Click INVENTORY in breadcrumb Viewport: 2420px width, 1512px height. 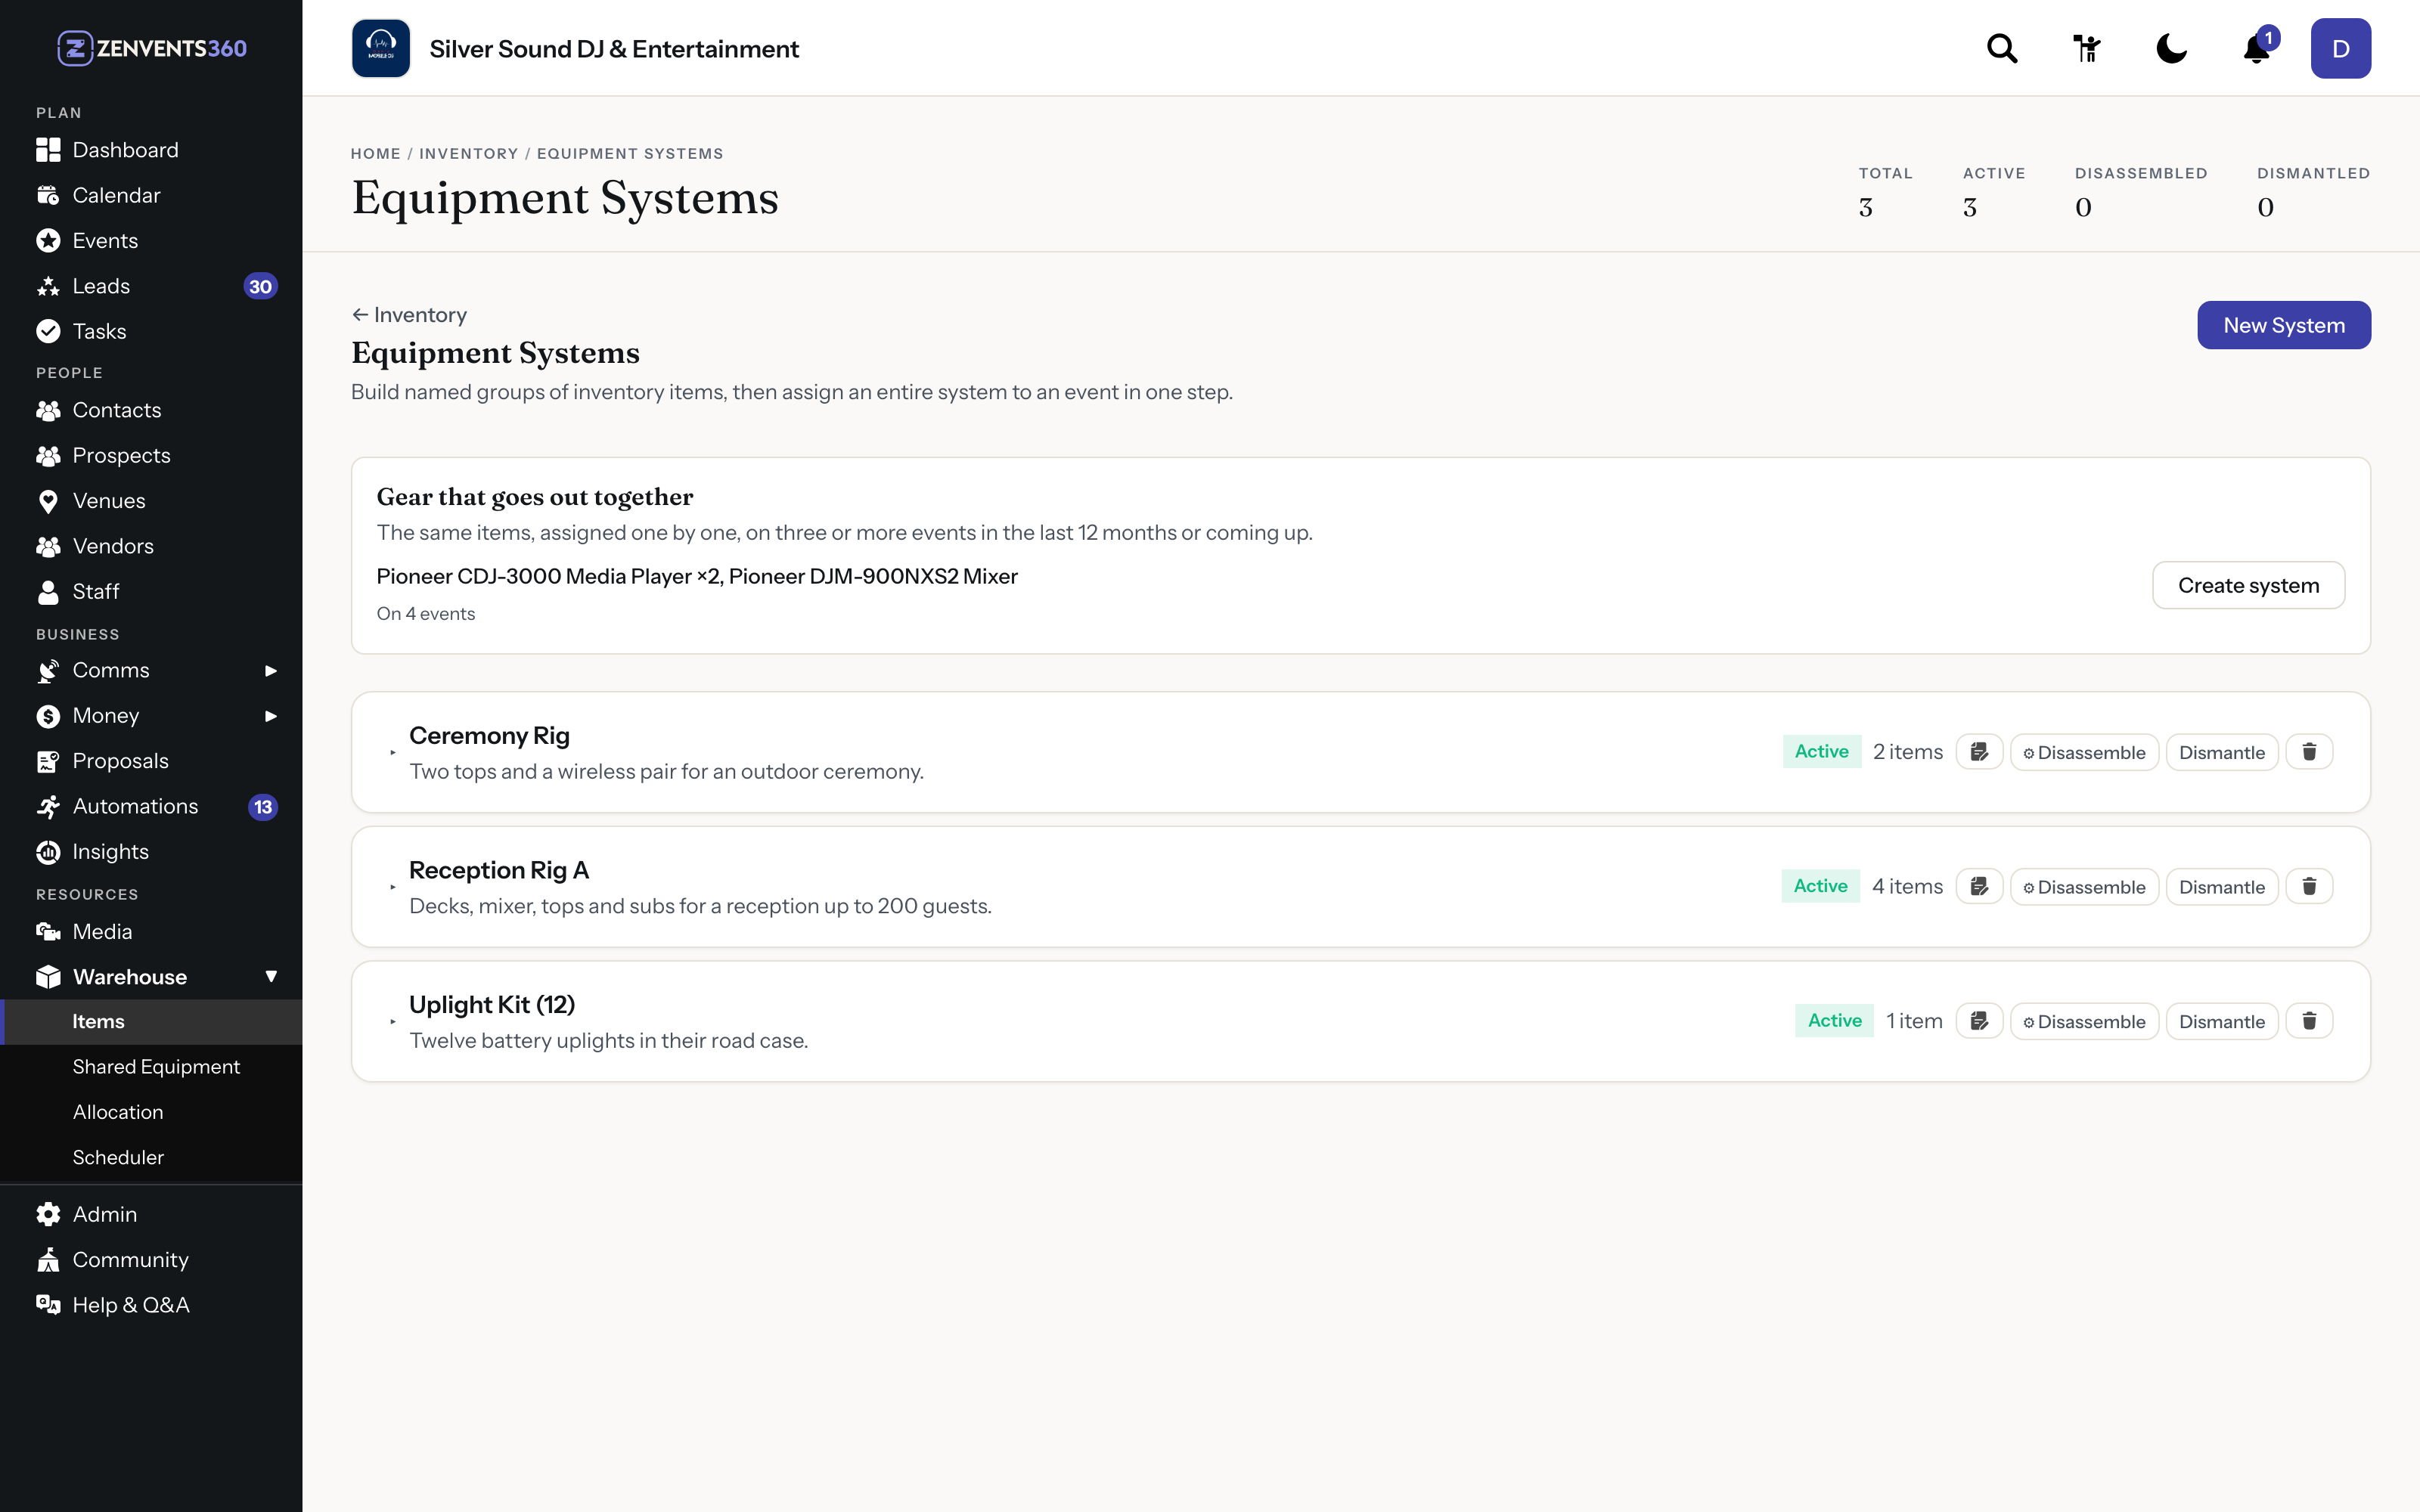(x=468, y=154)
